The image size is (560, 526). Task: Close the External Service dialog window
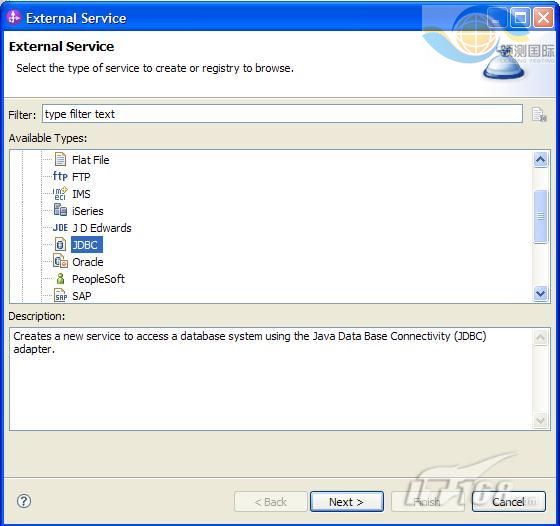543,17
